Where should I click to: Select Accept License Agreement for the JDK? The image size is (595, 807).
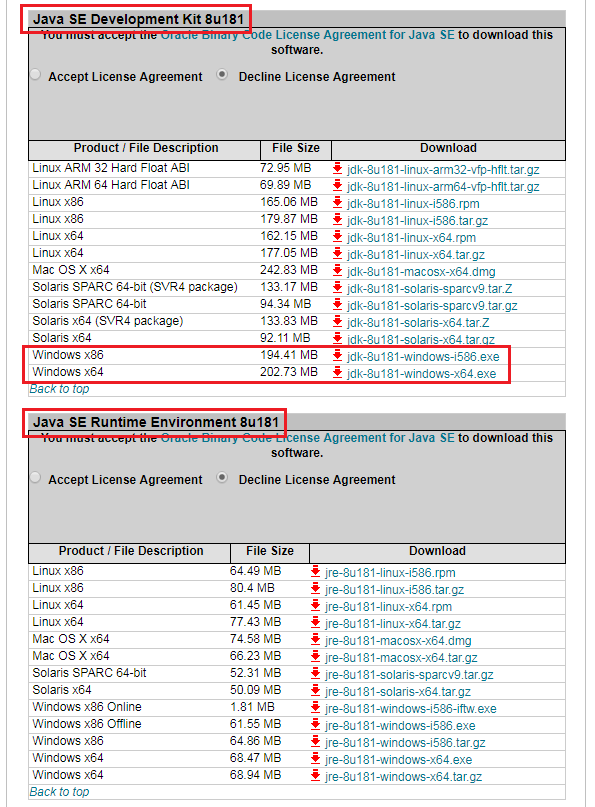tap(36, 75)
